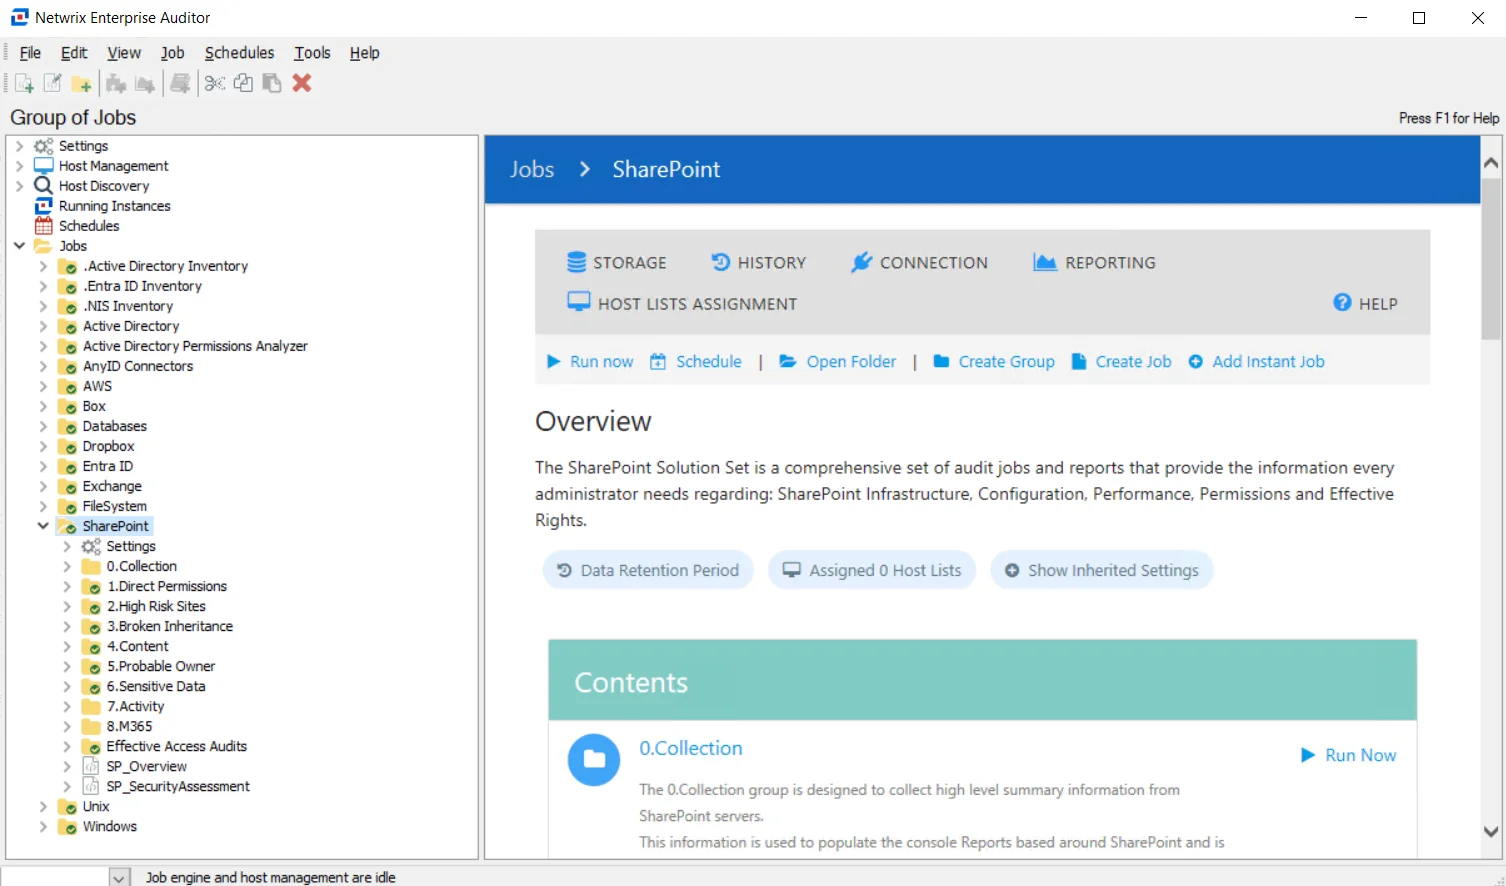
Task: Open the Help menu in the menu bar
Action: (364, 53)
